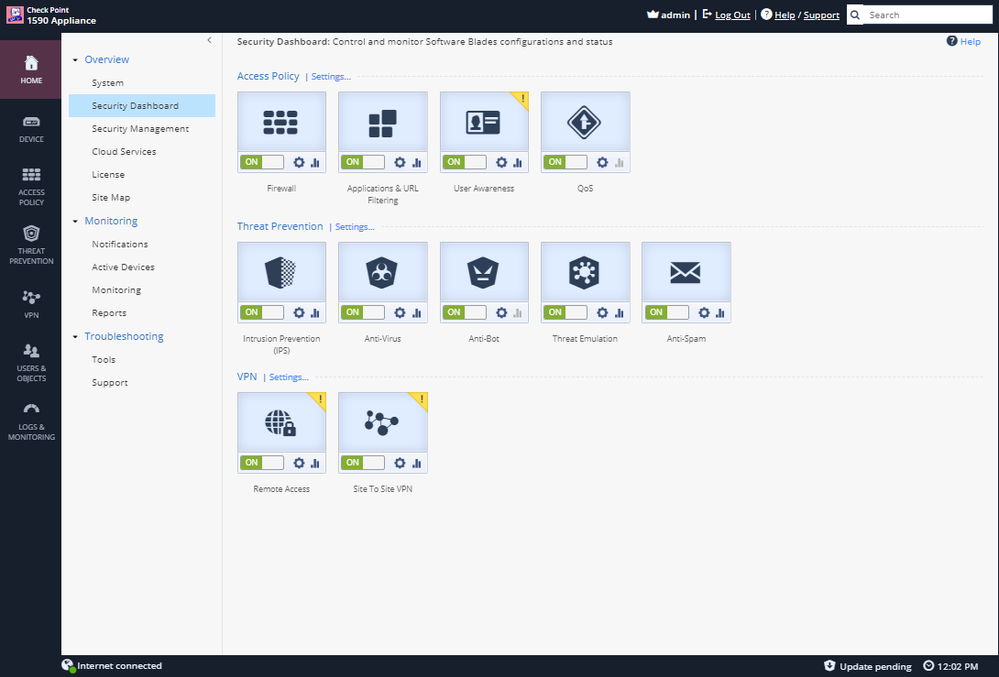View Anti-Virus statistics chart icon
The width and height of the screenshot is (999, 677).
pos(416,313)
